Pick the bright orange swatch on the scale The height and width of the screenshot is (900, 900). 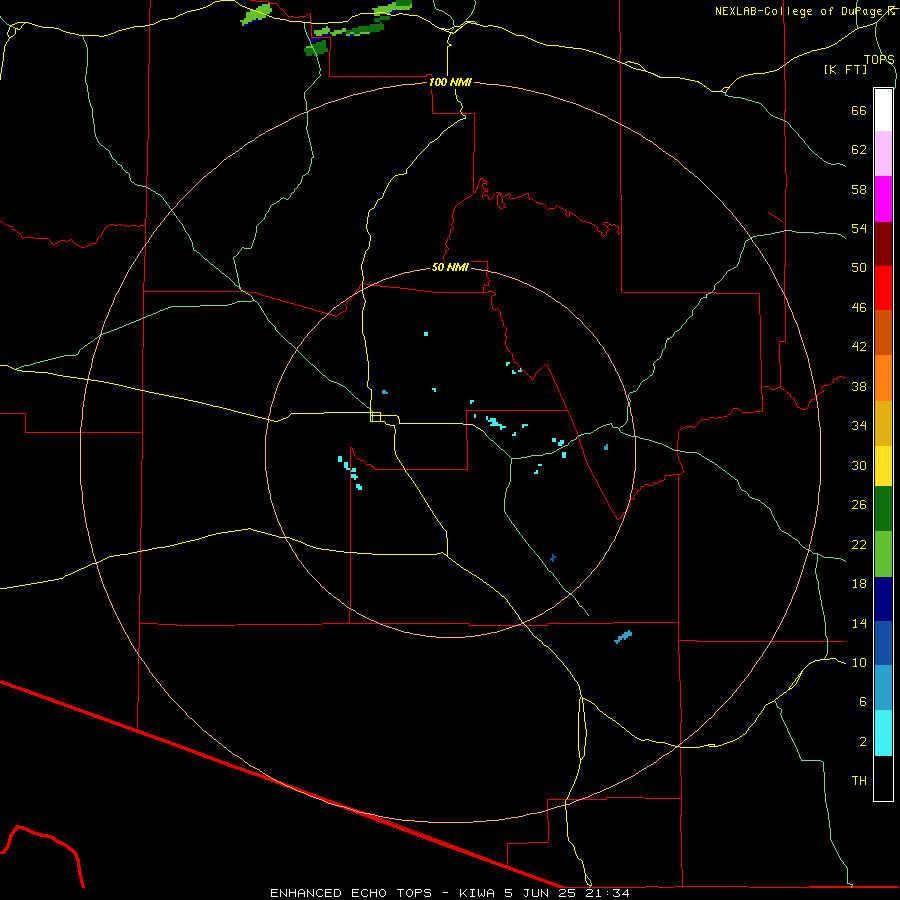pyautogui.click(x=883, y=378)
